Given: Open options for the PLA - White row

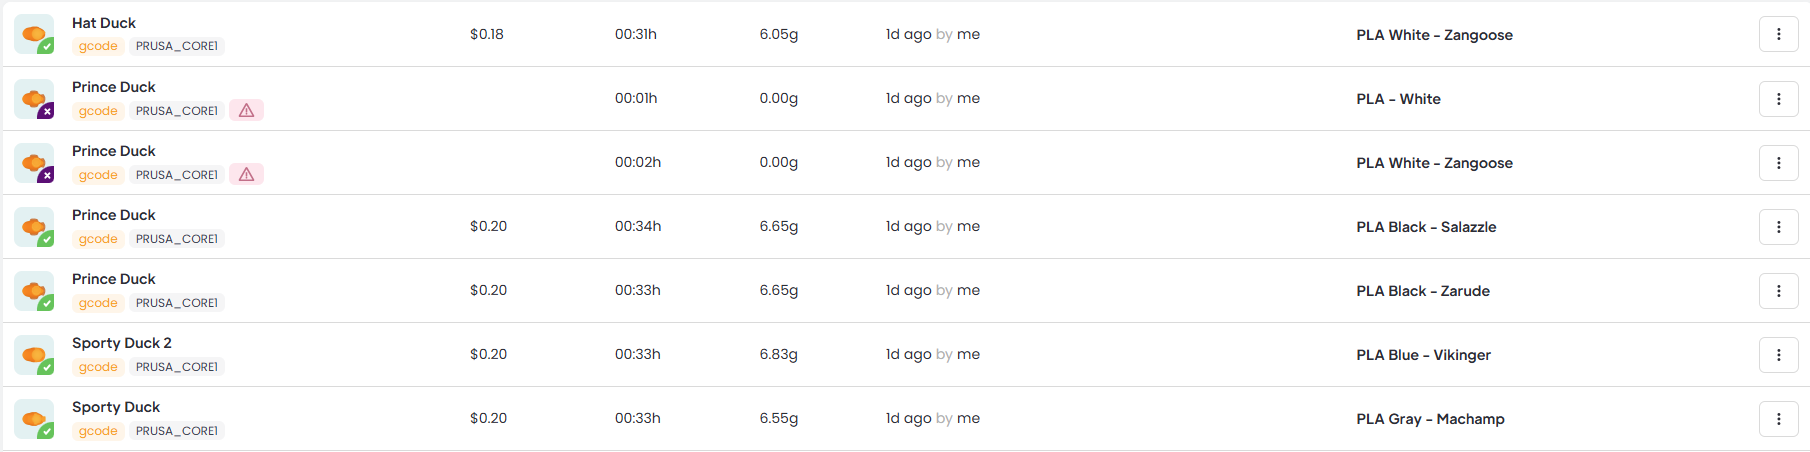Looking at the screenshot, I should 1778,99.
